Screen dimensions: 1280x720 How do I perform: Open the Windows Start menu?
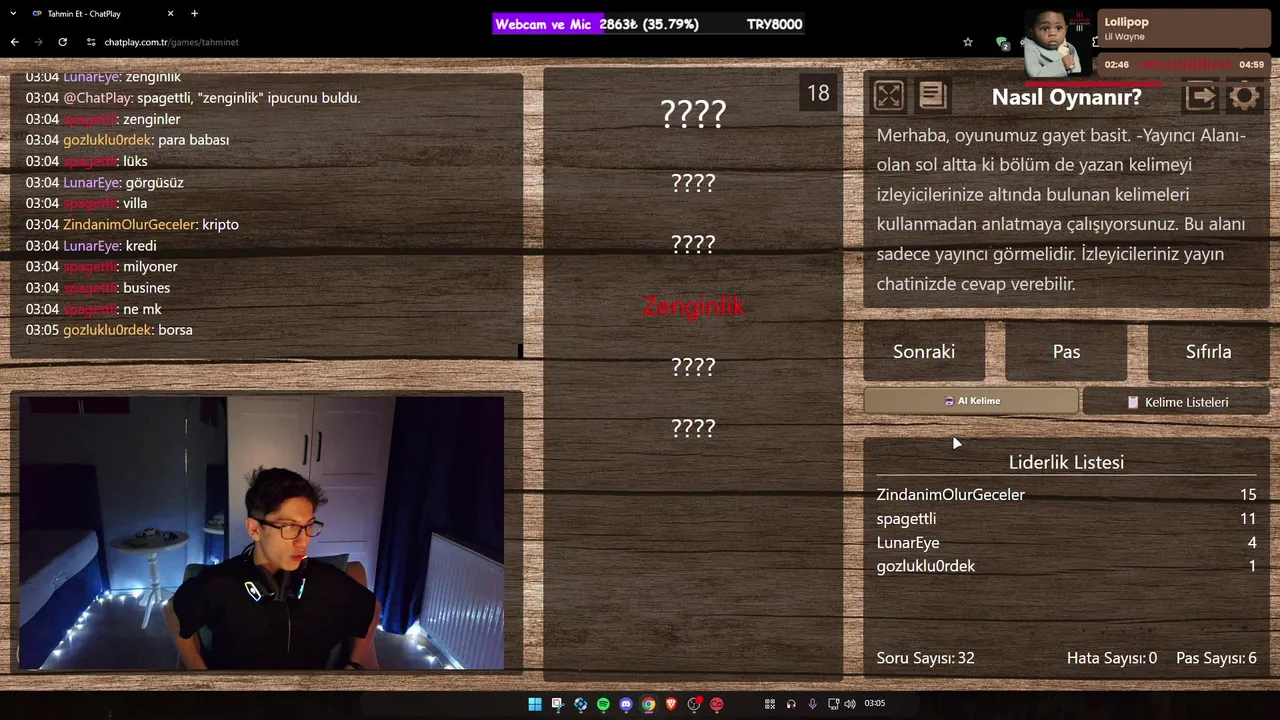click(x=535, y=704)
